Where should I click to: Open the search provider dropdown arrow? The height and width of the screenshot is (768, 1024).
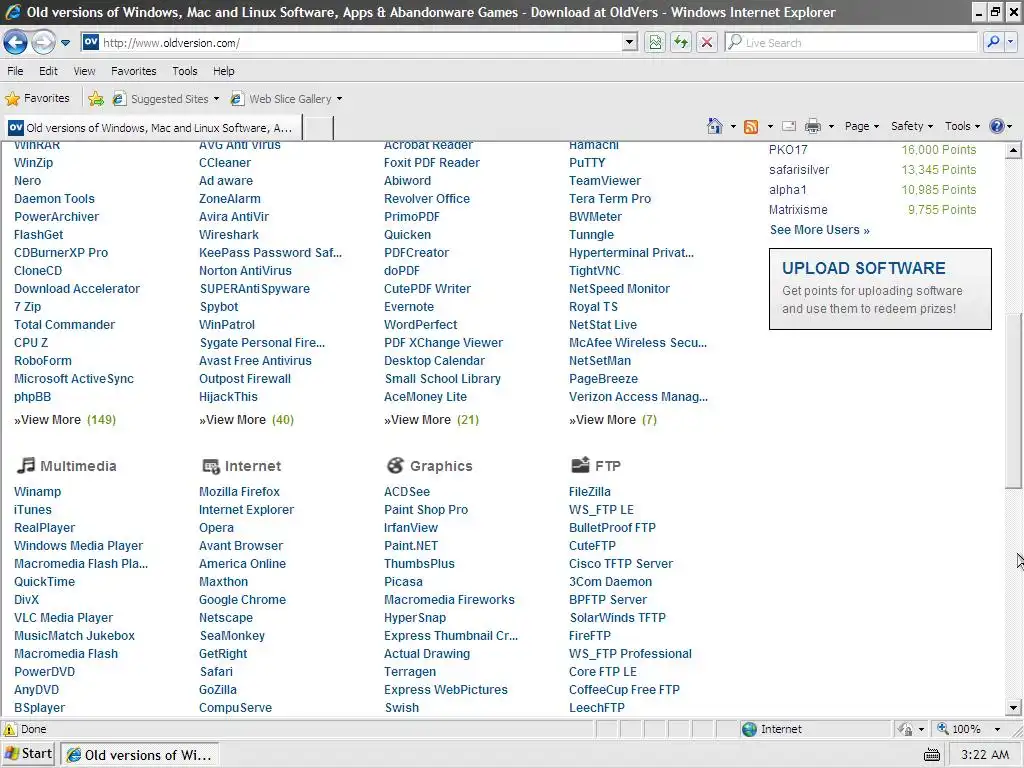(x=1010, y=42)
